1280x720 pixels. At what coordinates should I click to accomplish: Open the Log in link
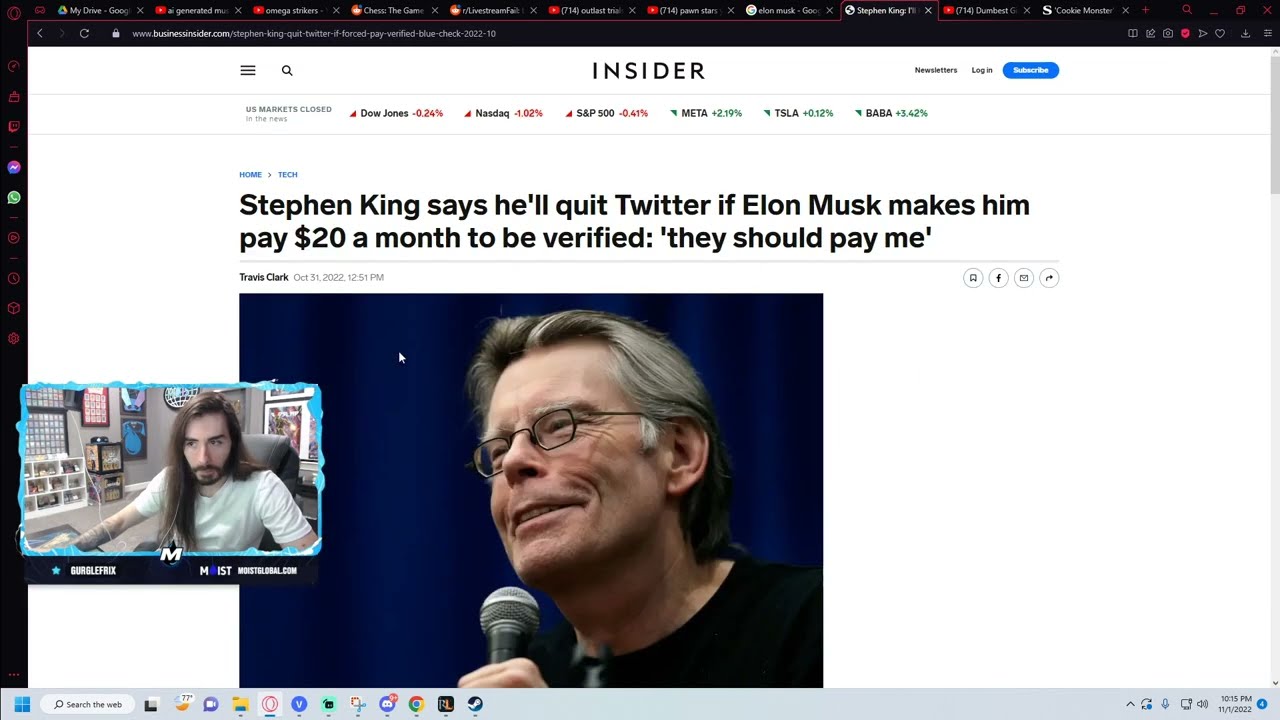tap(982, 70)
